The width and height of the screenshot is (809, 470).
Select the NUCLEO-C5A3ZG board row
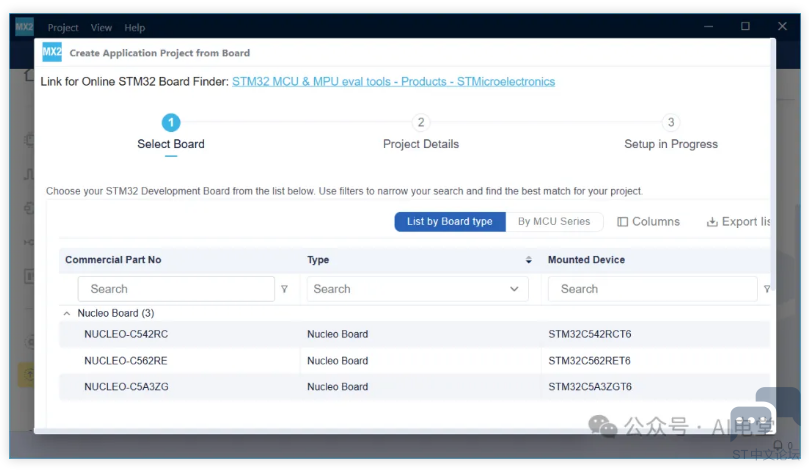(x=126, y=387)
